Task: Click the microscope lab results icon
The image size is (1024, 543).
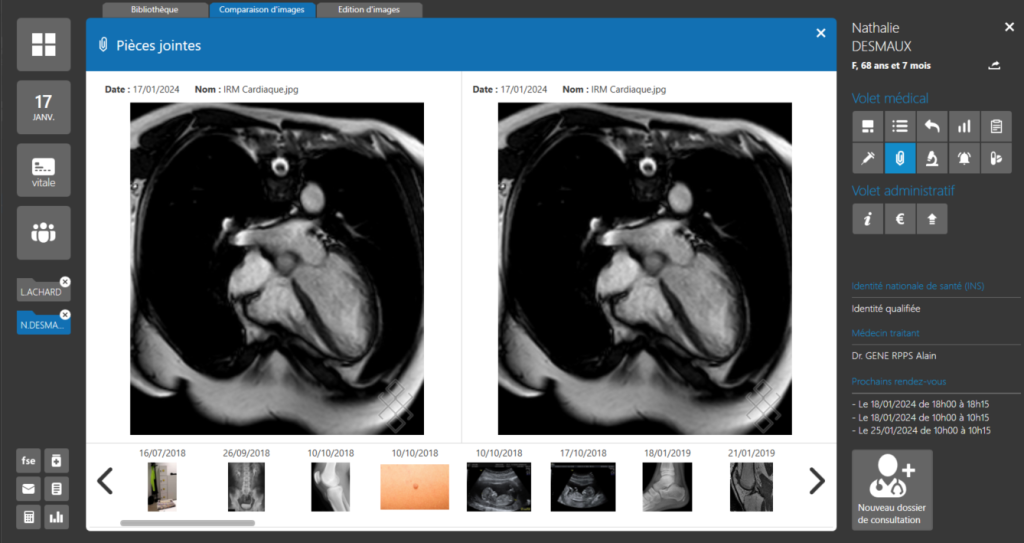Action: (931, 158)
